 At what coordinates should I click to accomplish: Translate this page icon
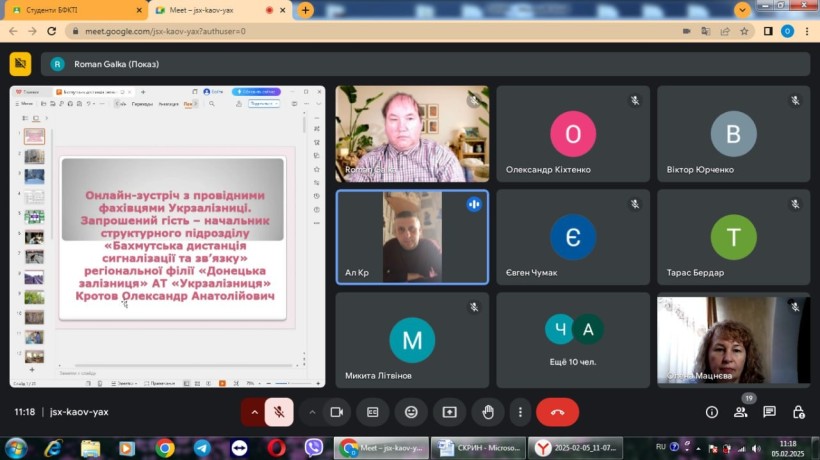point(705,31)
